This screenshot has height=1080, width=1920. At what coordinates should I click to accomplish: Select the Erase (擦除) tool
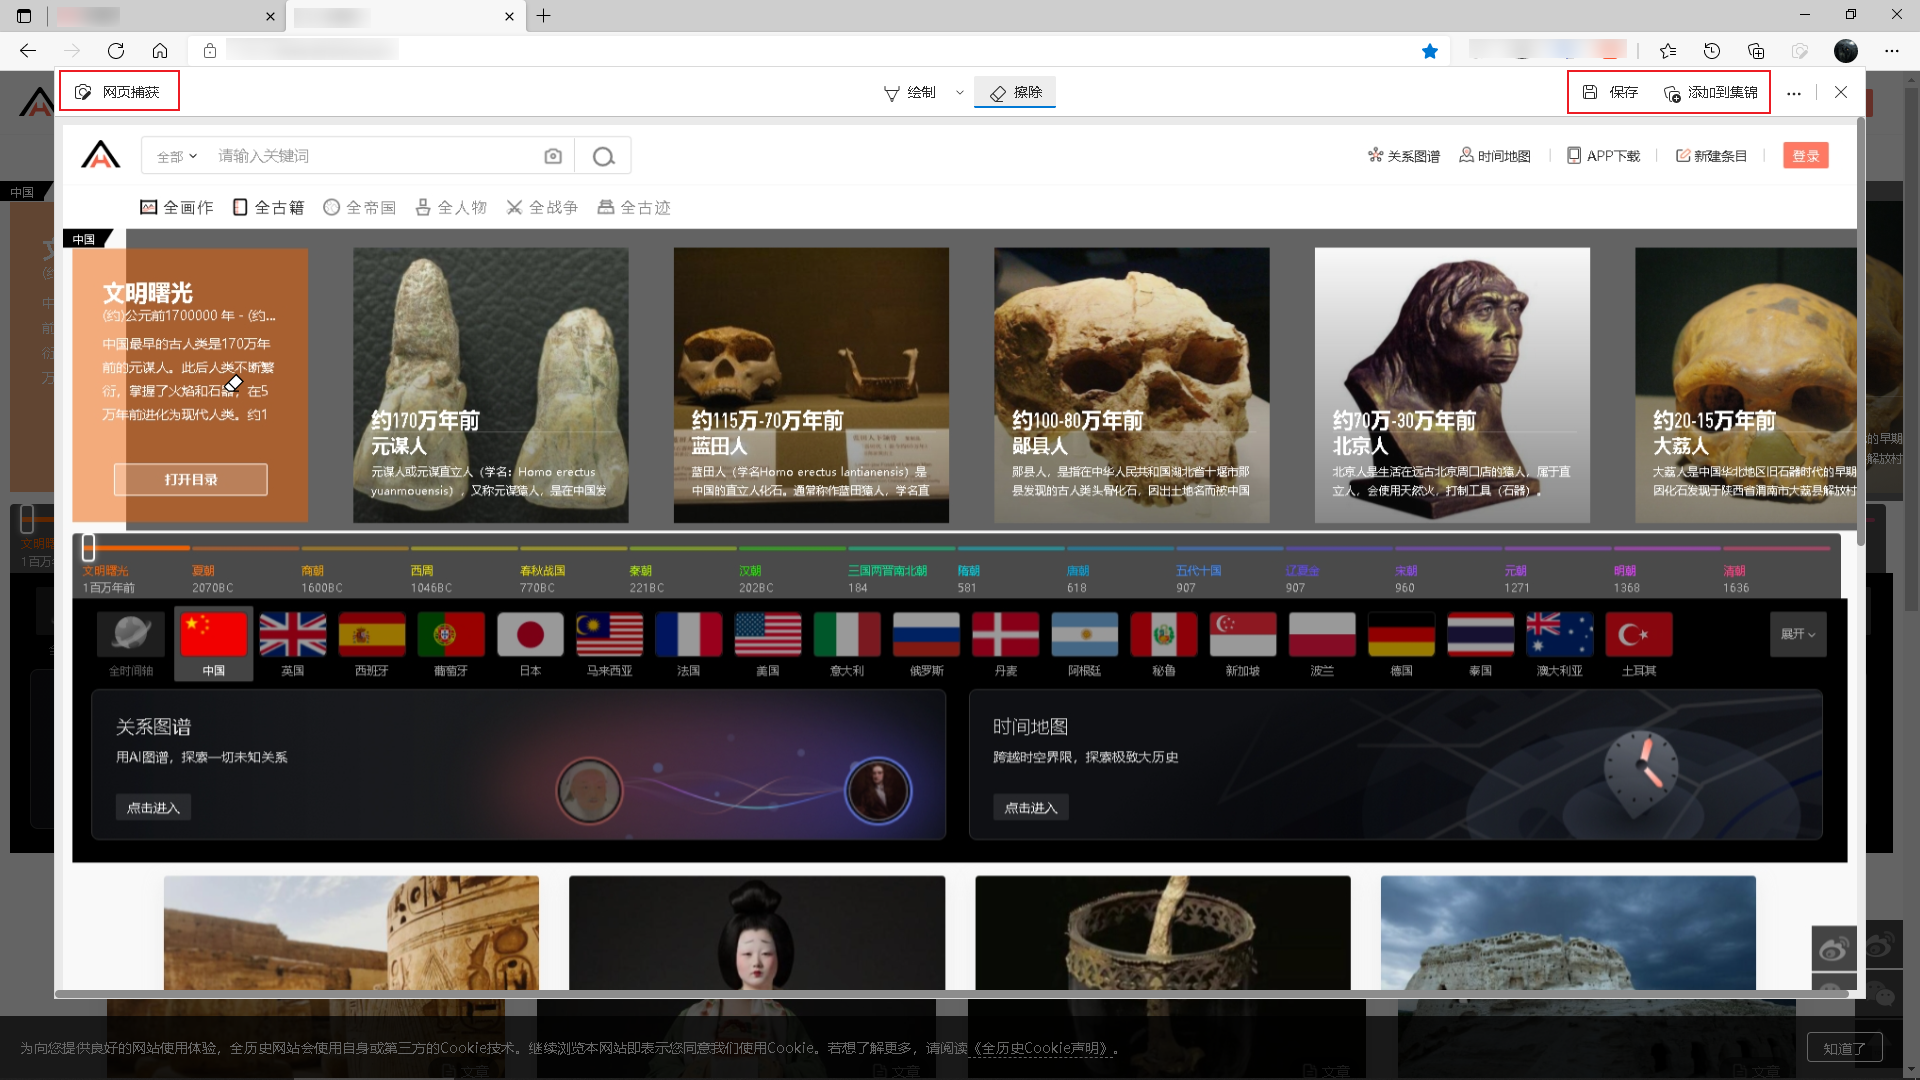click(x=1015, y=92)
